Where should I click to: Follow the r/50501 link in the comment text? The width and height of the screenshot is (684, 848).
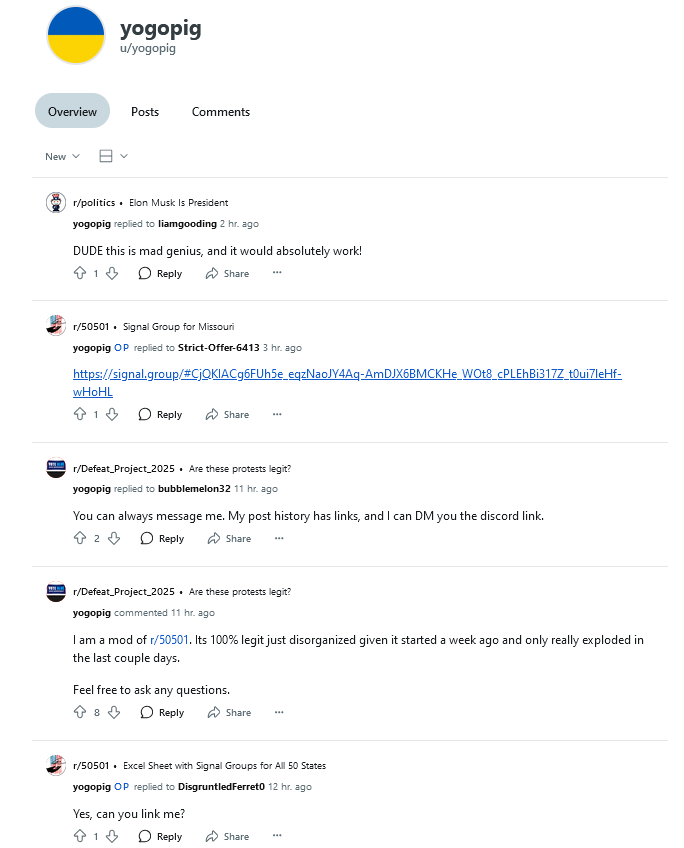169,640
